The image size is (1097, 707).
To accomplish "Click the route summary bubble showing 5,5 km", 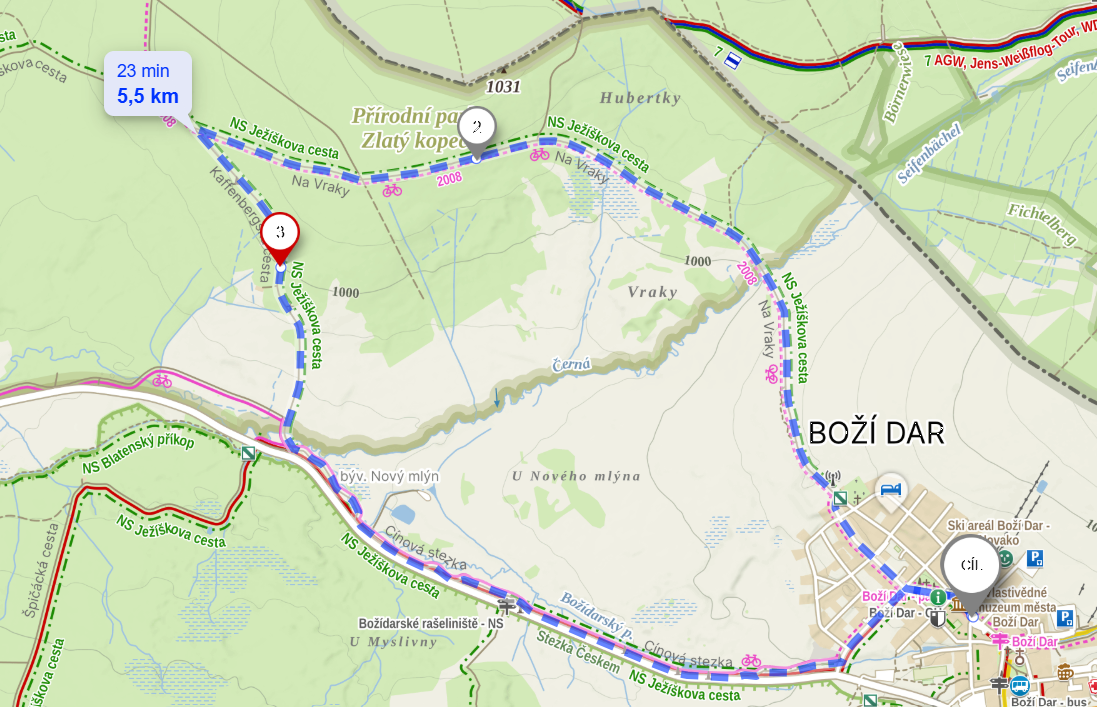I will coord(148,83).
